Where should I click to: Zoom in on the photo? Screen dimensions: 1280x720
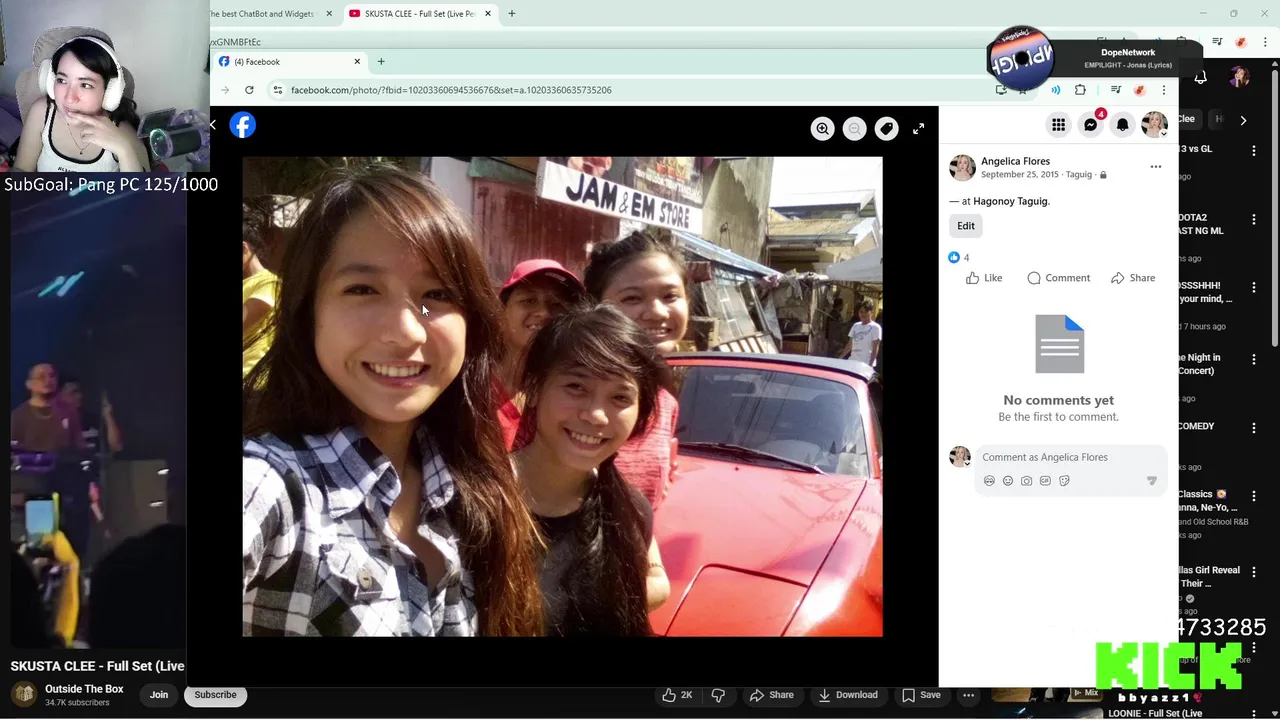(822, 128)
